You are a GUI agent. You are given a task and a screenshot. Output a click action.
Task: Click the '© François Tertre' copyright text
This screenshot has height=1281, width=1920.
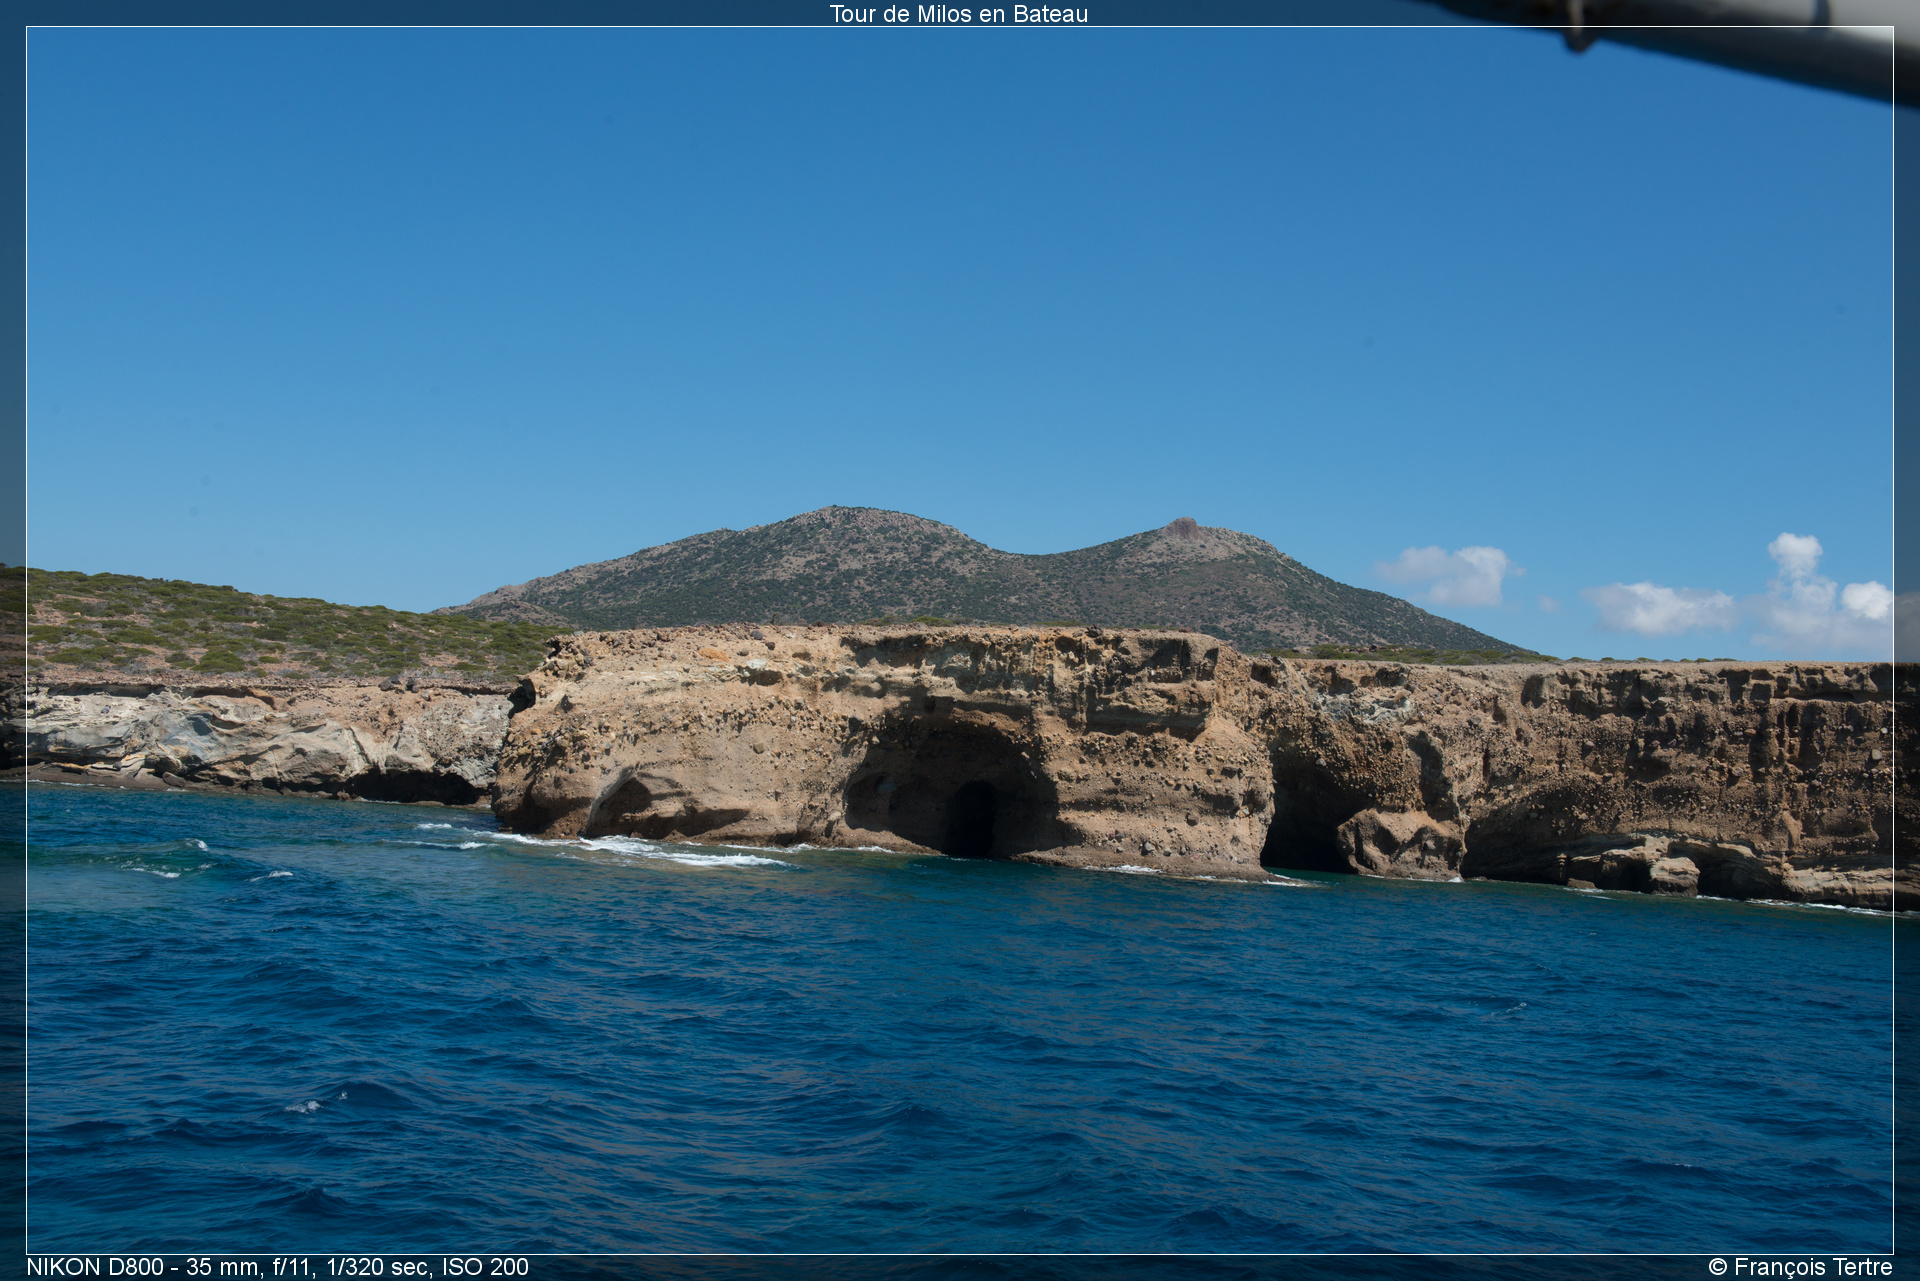pos(1800,1267)
